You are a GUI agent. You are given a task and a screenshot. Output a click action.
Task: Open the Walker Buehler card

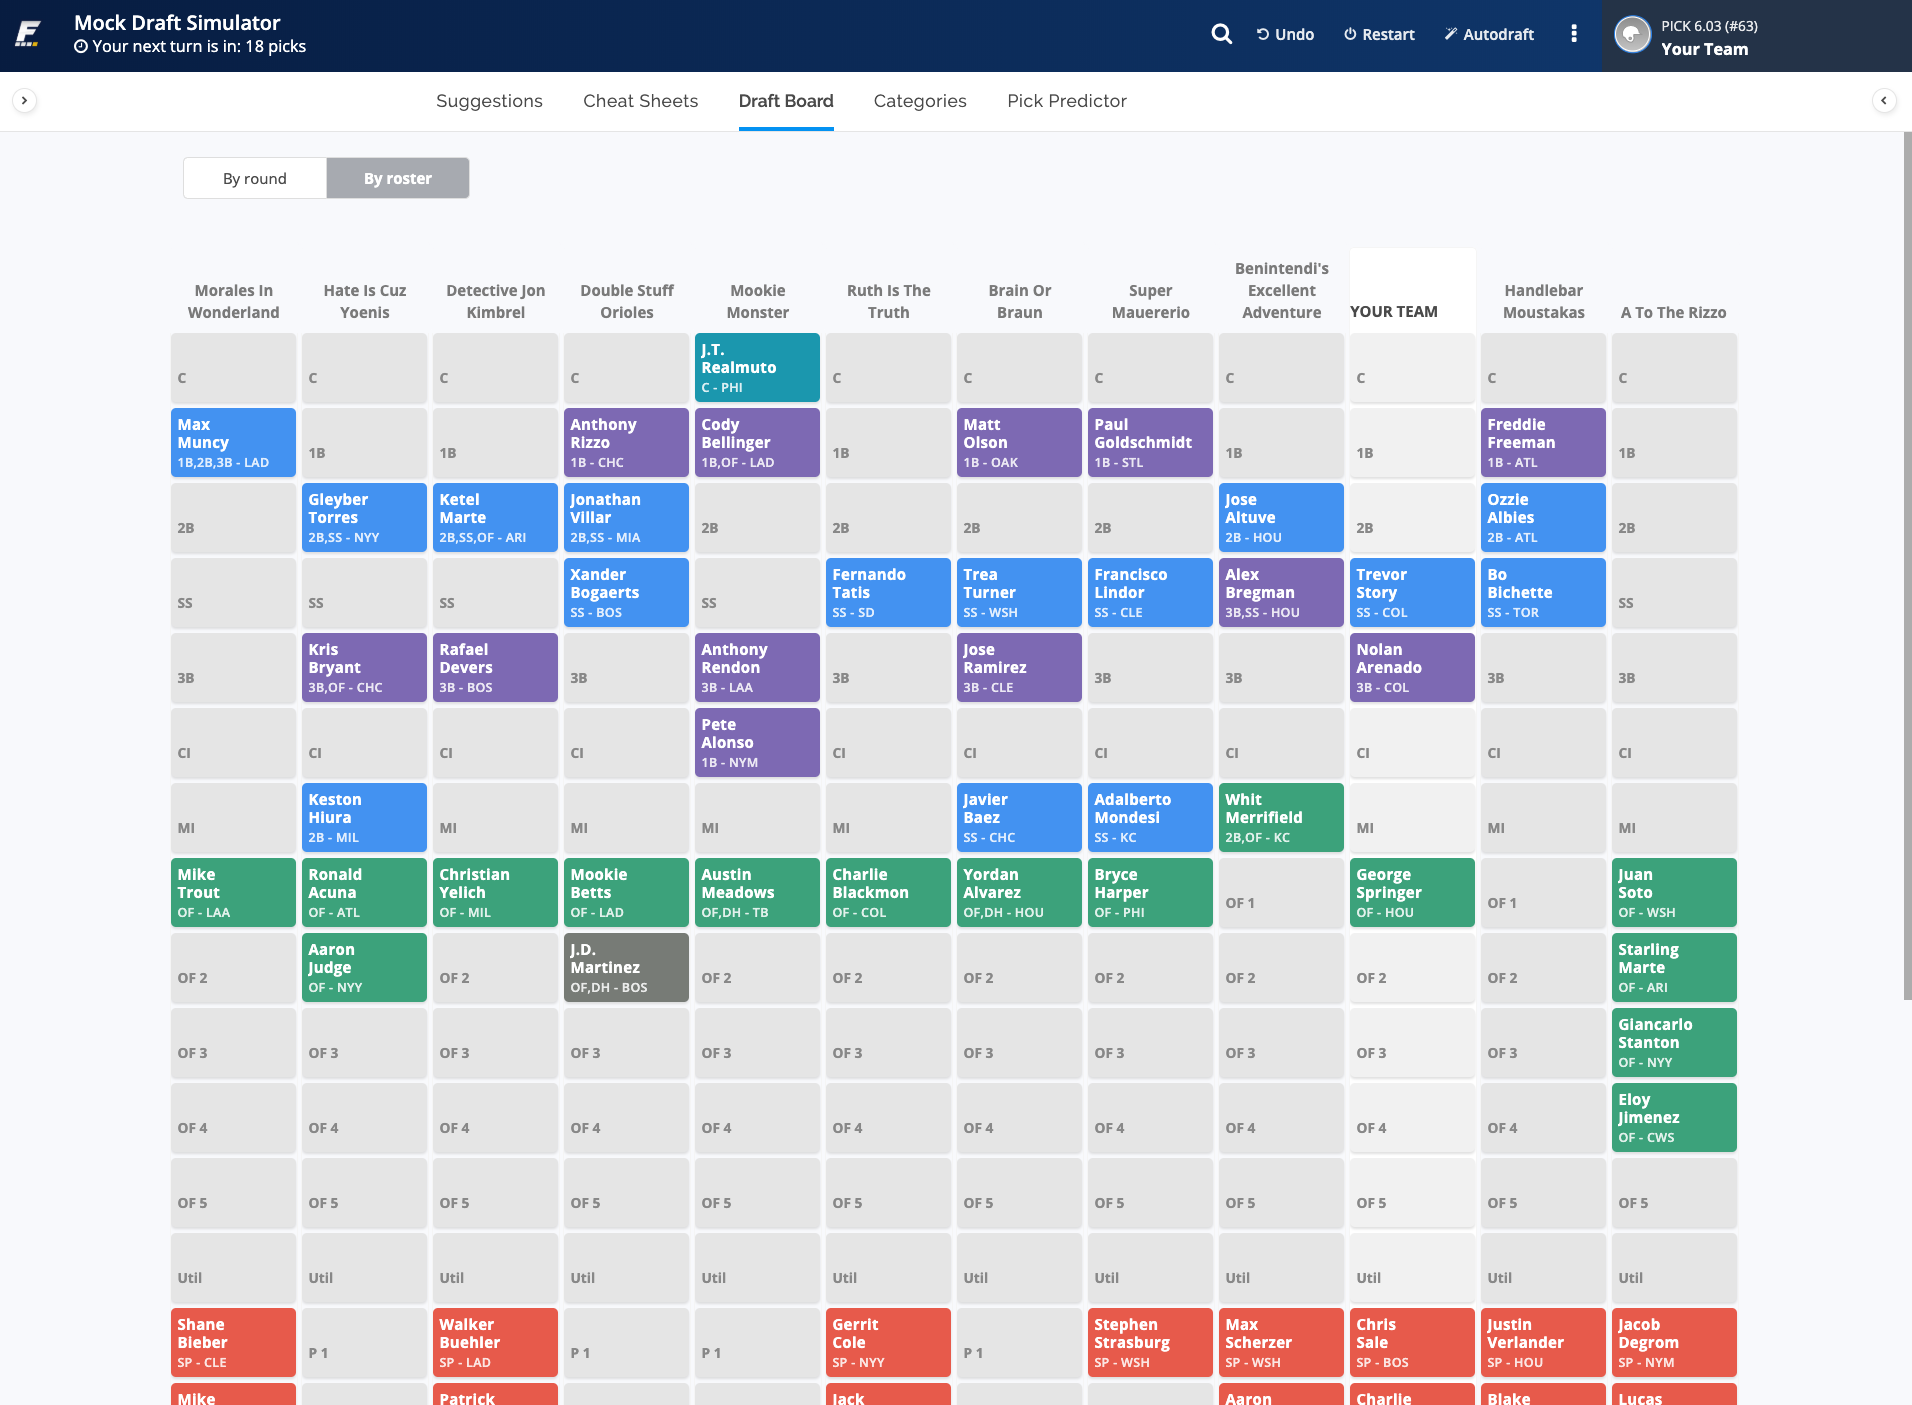pos(496,1342)
